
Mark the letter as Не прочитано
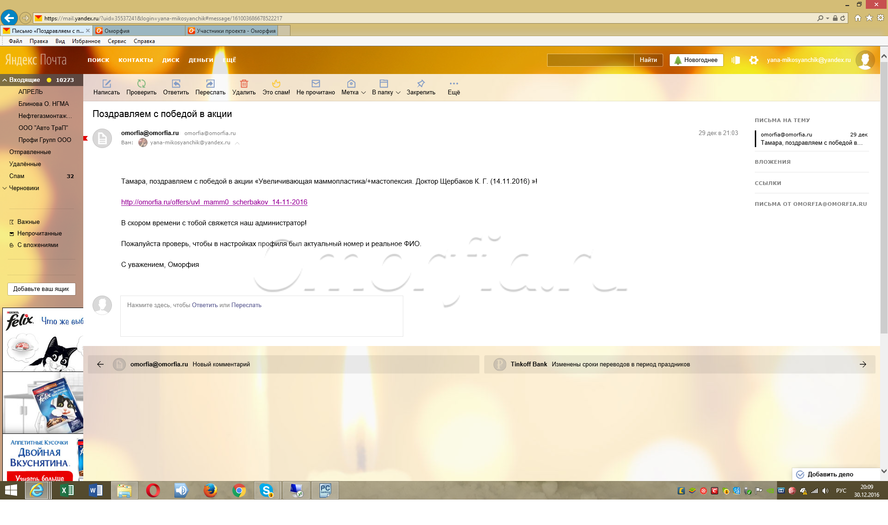(x=315, y=87)
